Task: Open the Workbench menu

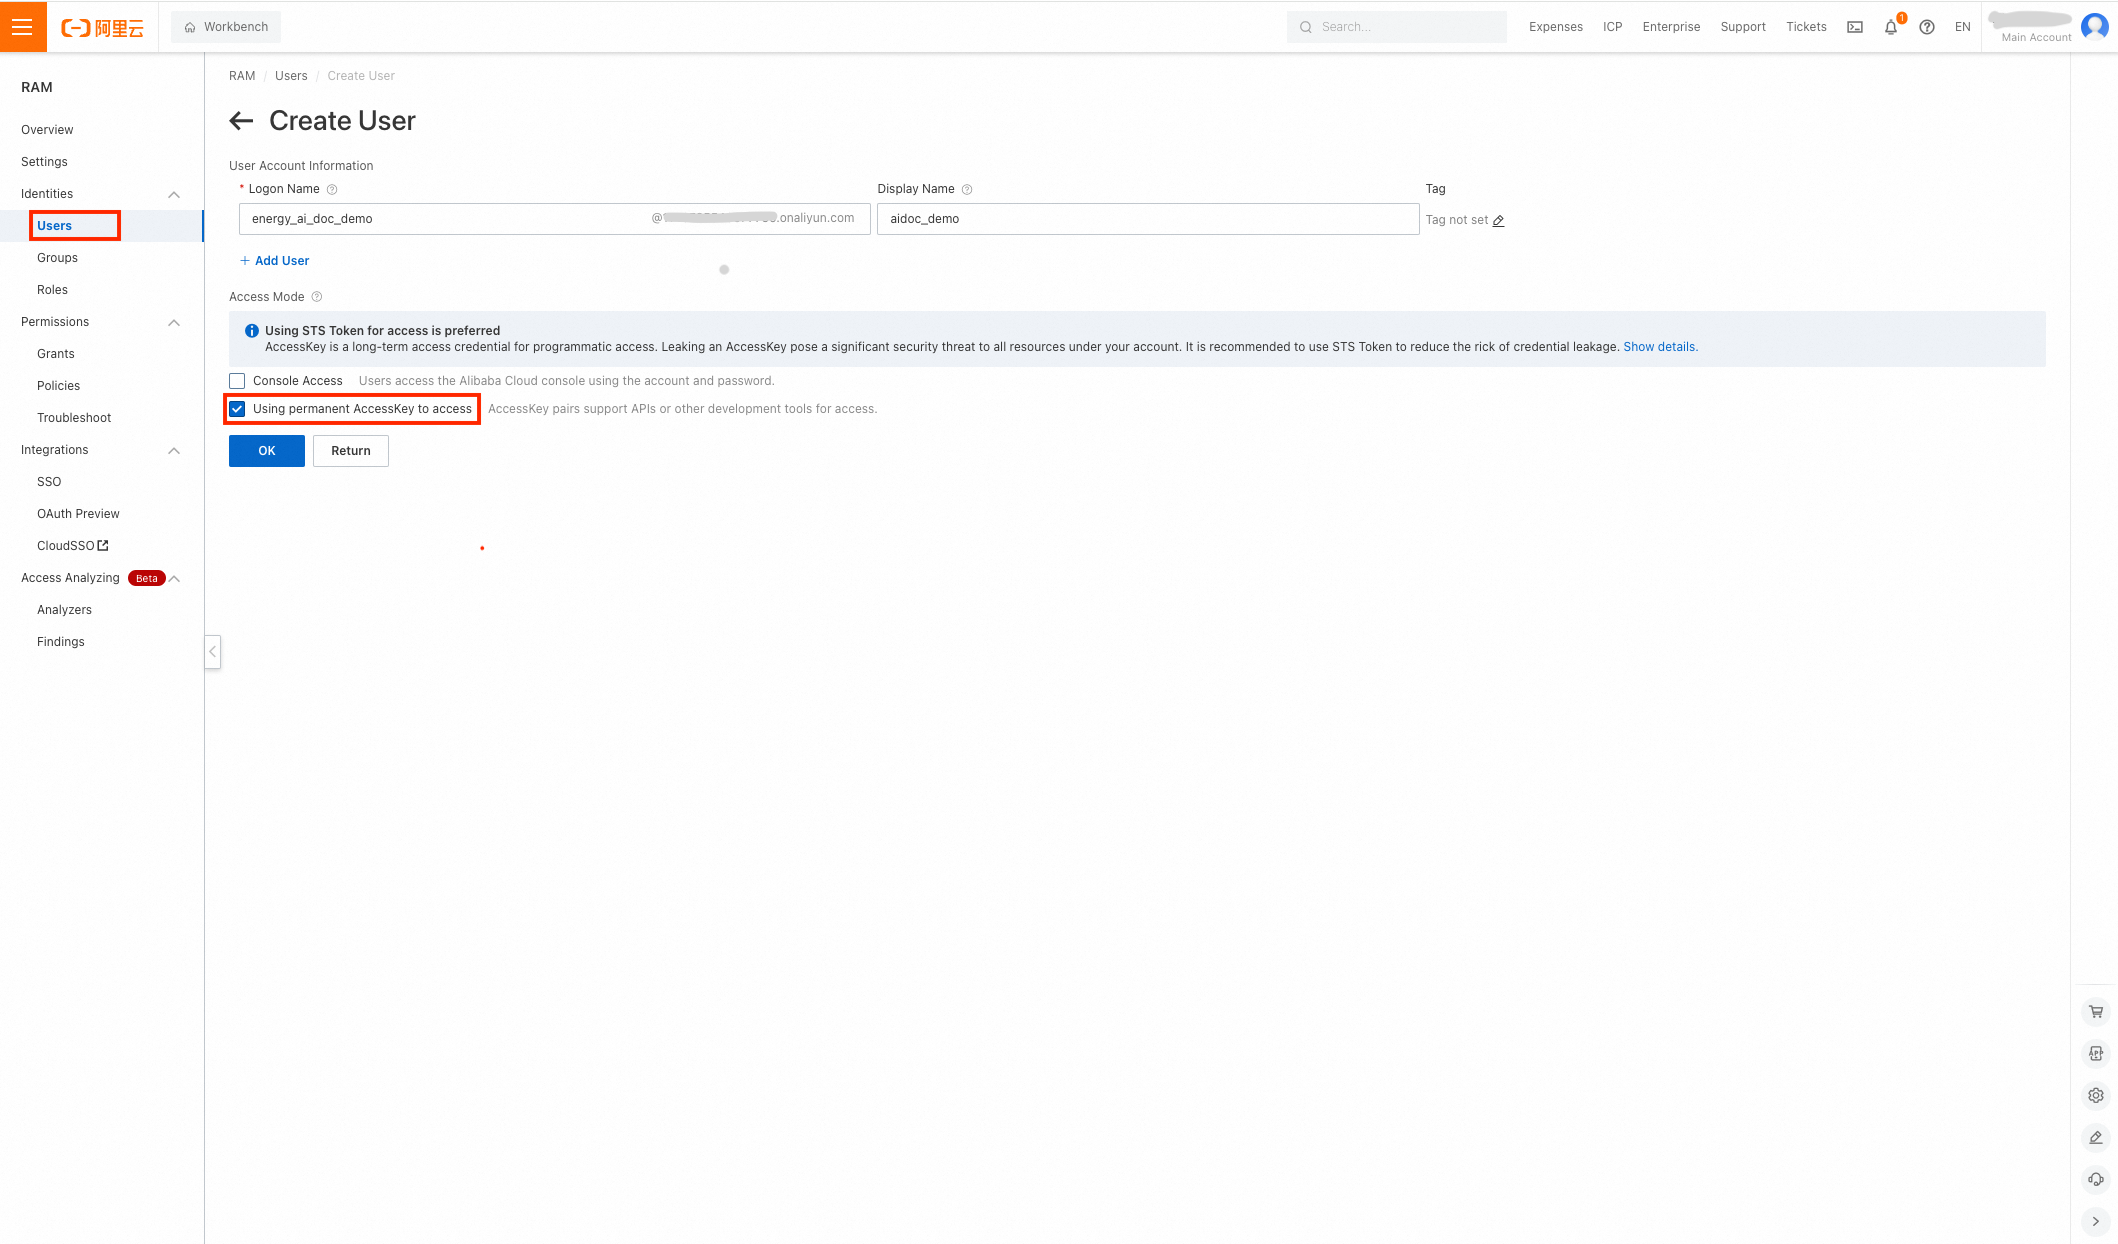Action: click(x=226, y=27)
